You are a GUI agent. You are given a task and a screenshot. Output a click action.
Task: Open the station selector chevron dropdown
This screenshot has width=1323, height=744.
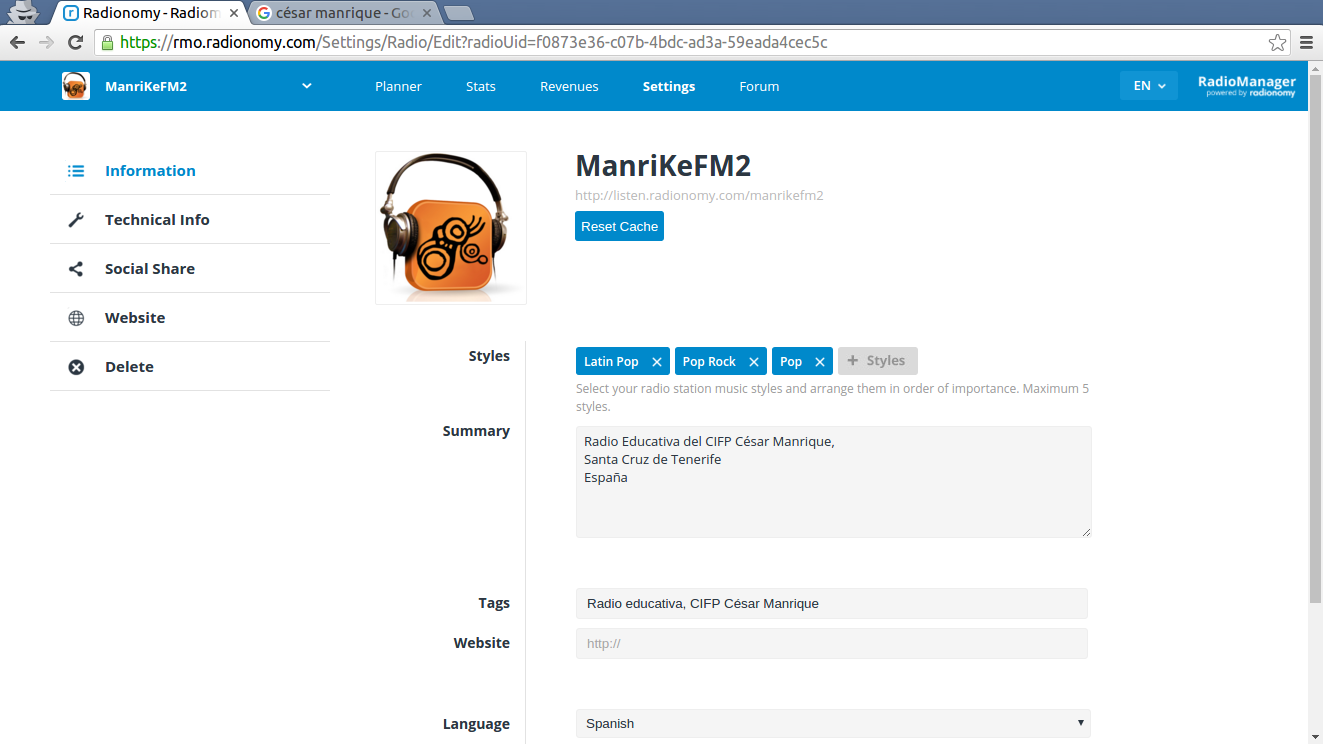click(x=307, y=86)
